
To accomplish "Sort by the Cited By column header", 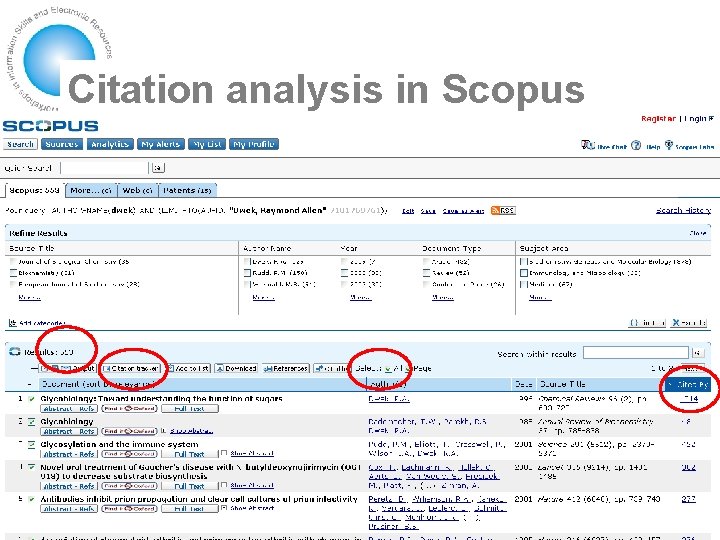I will coord(688,384).
